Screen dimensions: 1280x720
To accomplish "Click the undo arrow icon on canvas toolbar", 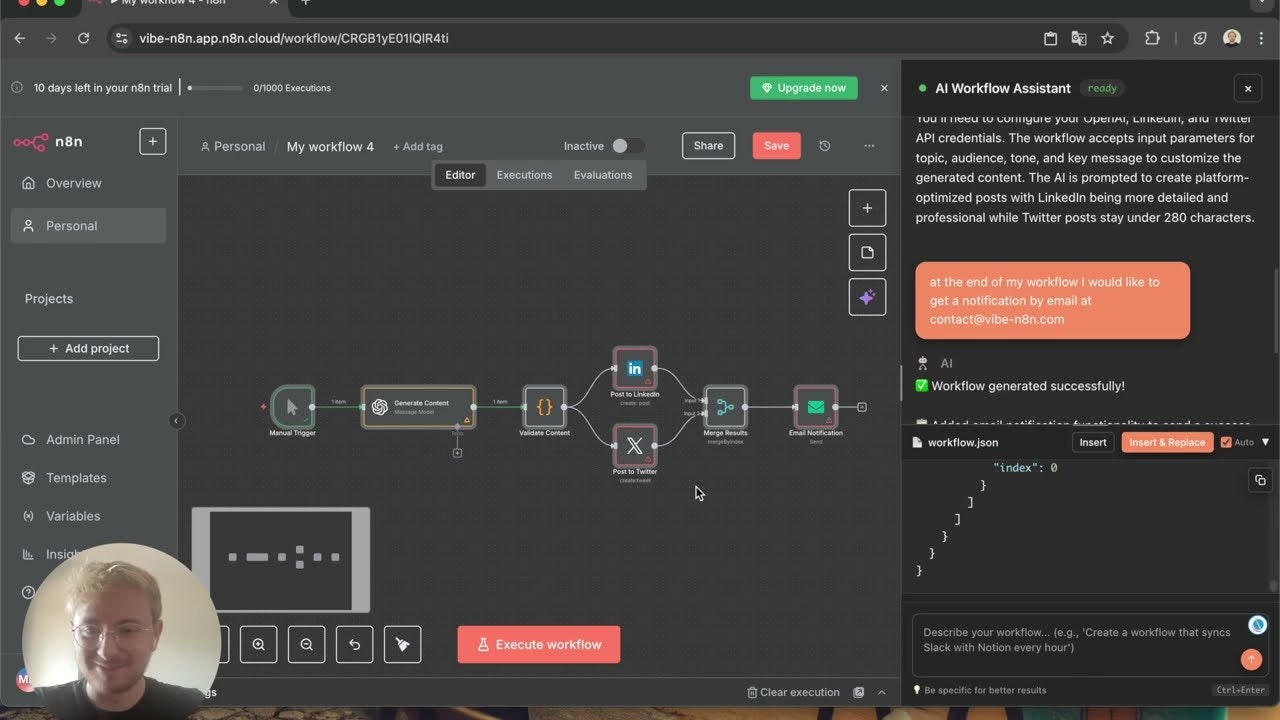I will 354,644.
